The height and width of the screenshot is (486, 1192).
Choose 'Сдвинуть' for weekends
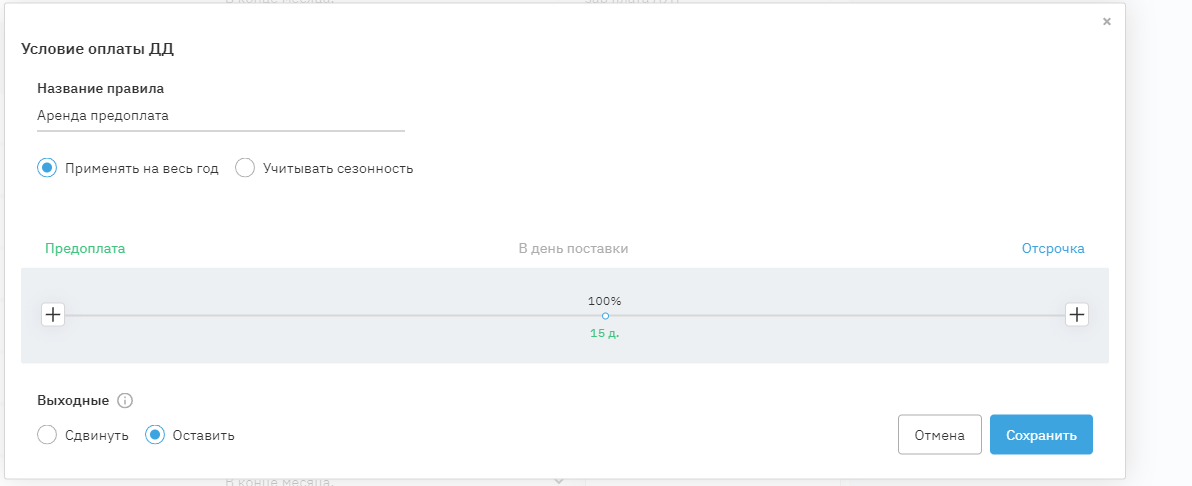46,435
